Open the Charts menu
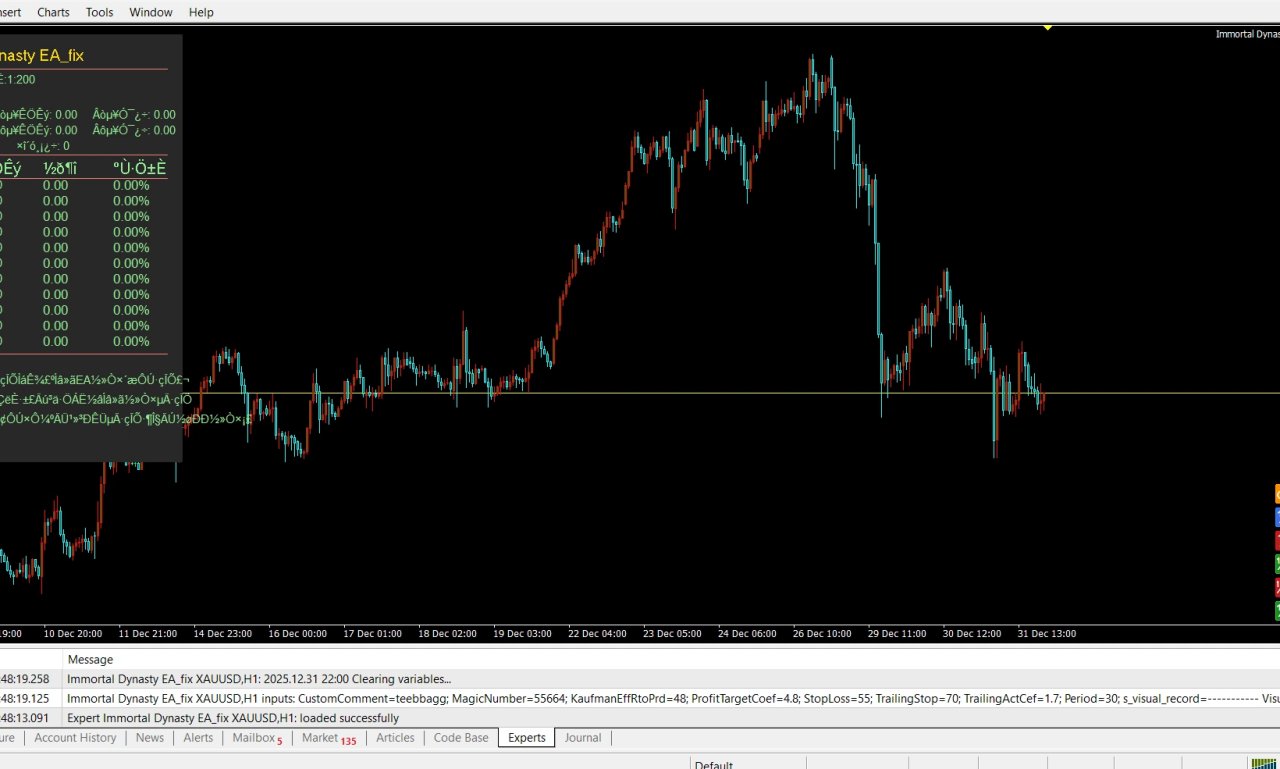 point(53,12)
